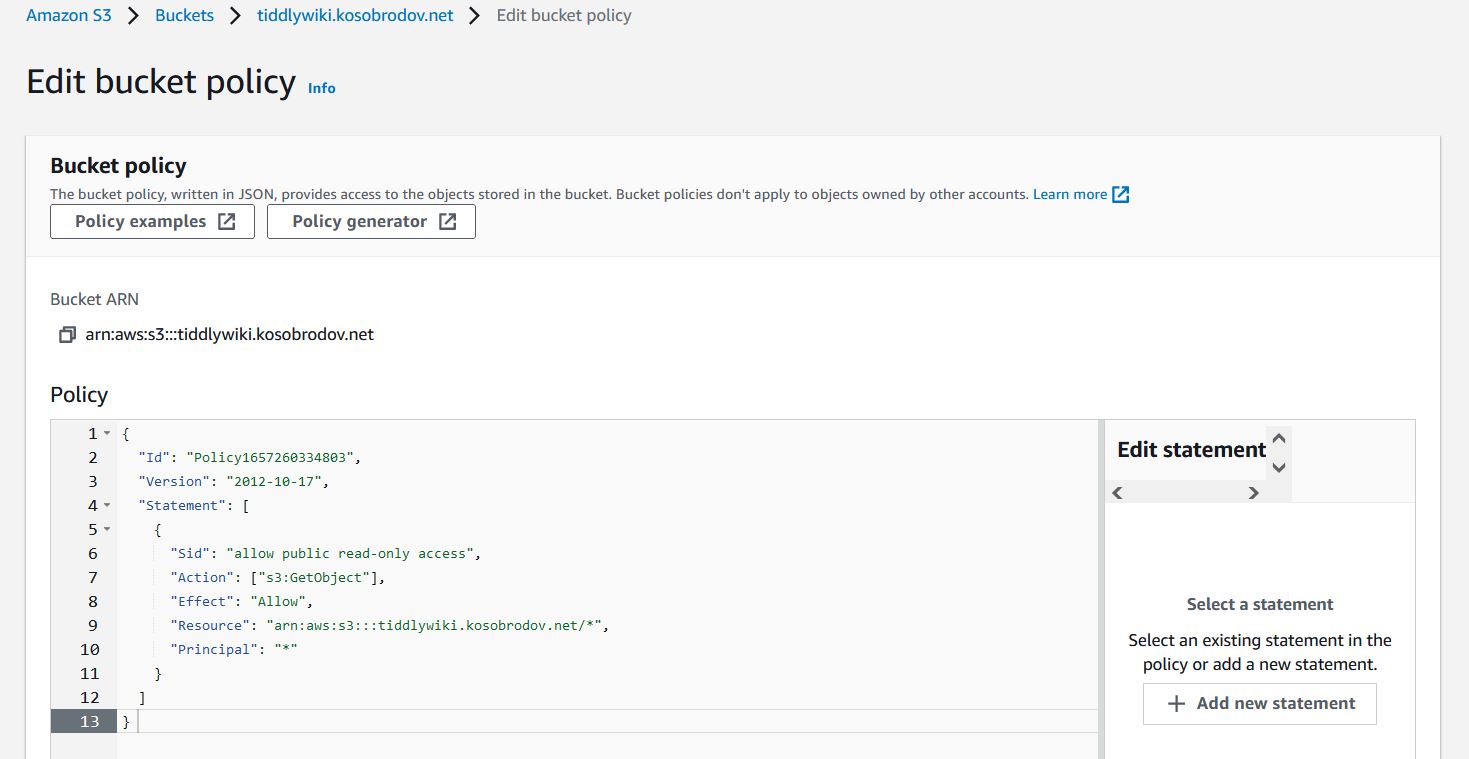This screenshot has width=1469, height=759.
Task: Click the plus icon in Add new statement
Action: (x=1176, y=704)
